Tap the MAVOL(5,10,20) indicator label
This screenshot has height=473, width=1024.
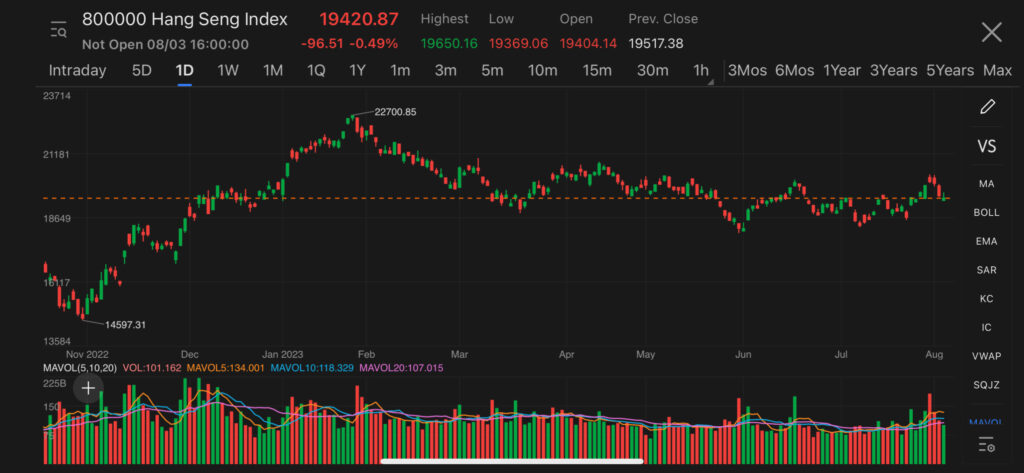coord(80,368)
